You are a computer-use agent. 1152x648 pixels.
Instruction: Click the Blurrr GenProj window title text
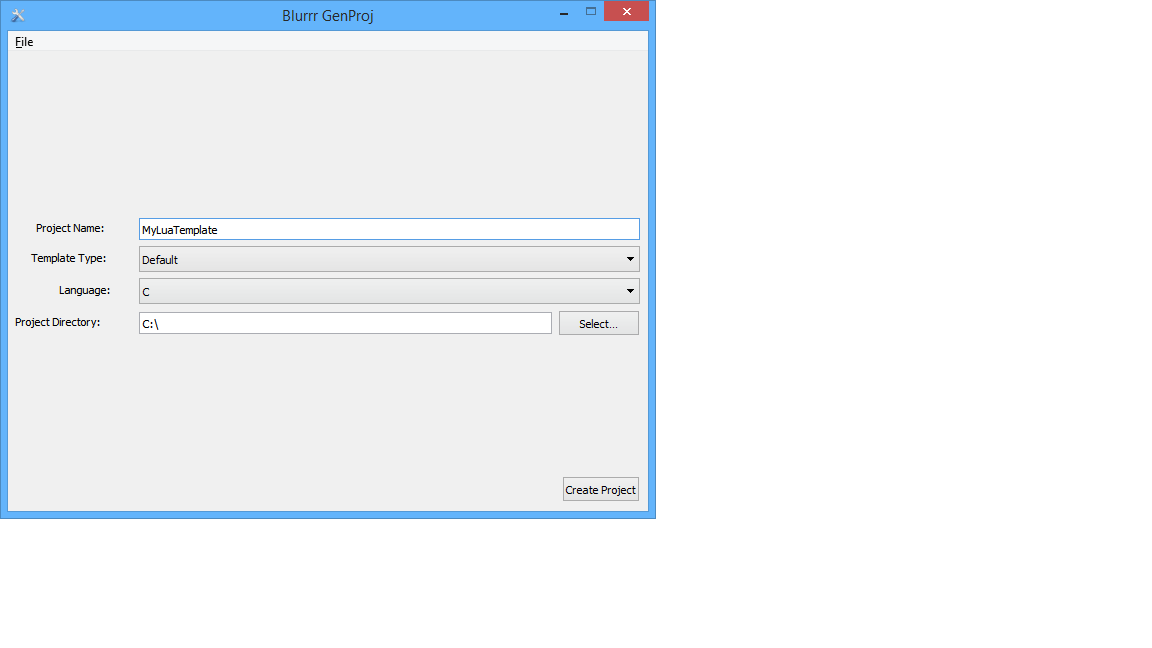point(328,16)
